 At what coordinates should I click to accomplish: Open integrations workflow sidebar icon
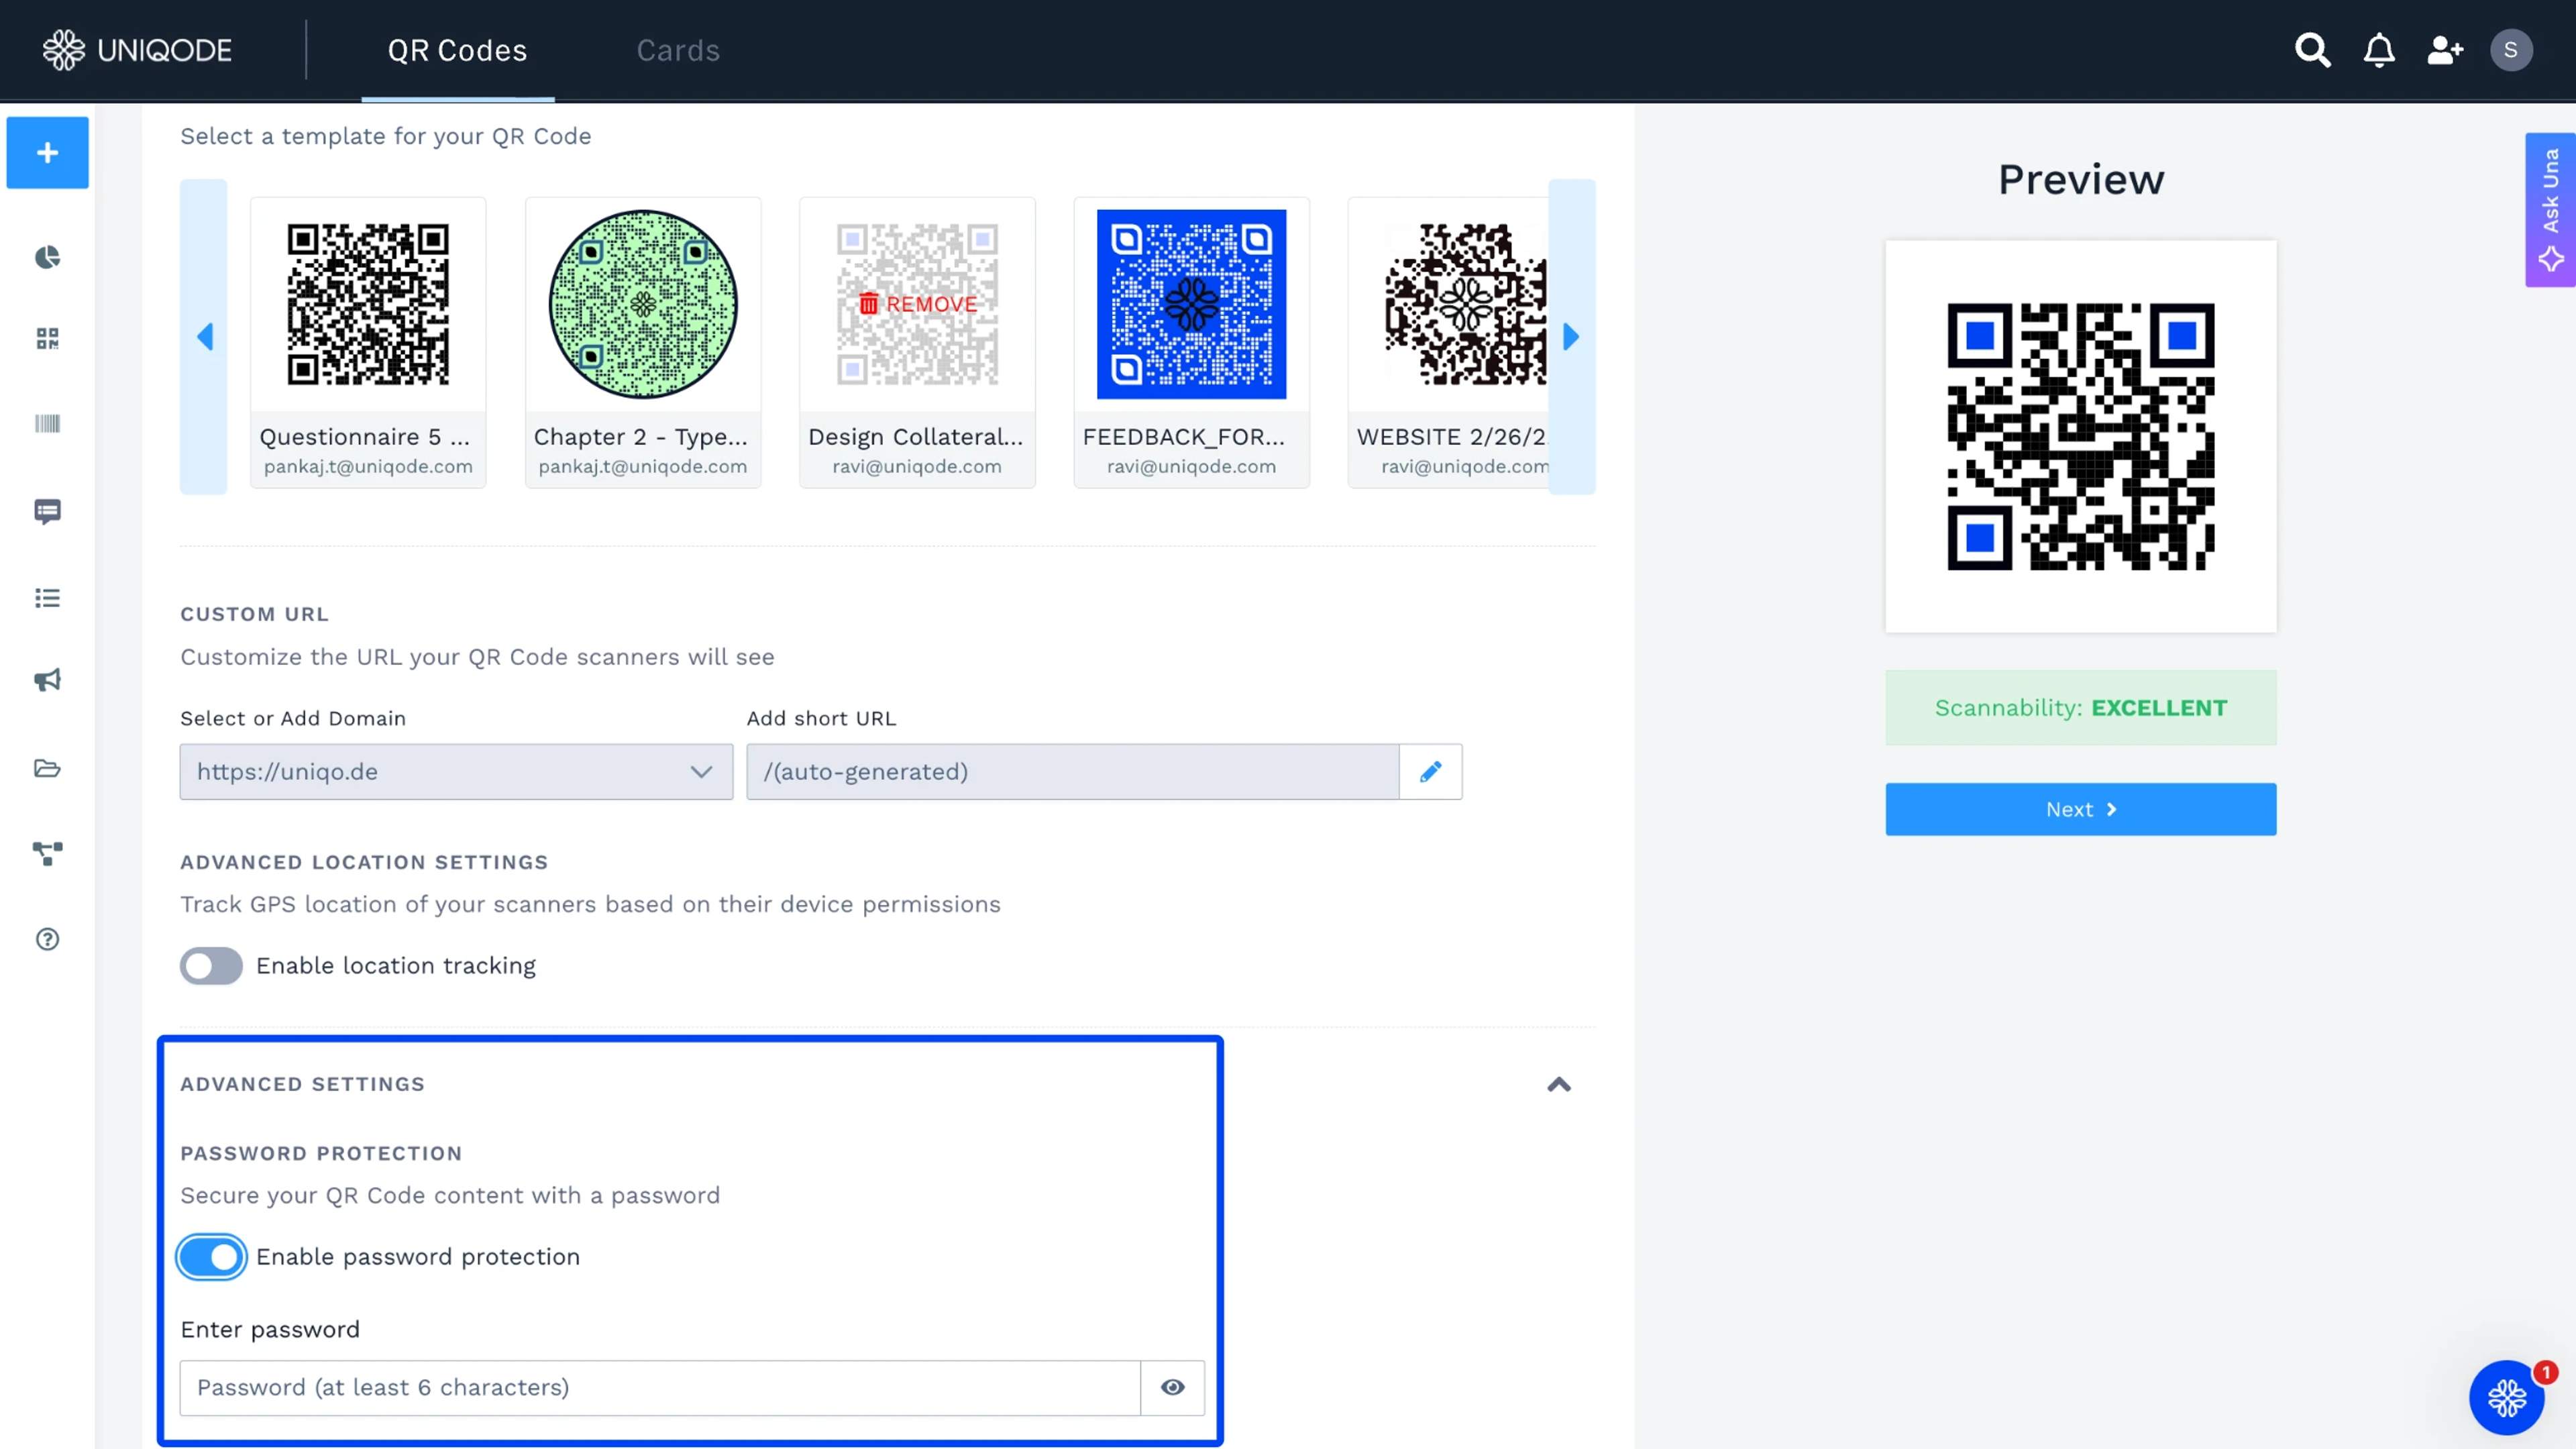(48, 853)
